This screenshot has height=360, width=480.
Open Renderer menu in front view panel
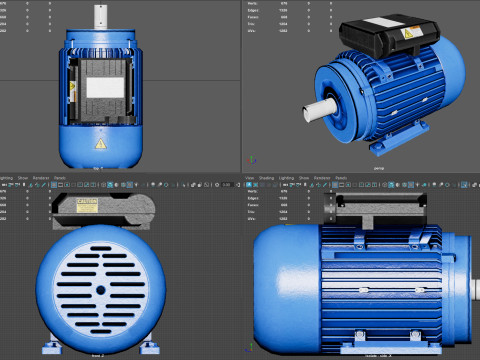pos(41,178)
